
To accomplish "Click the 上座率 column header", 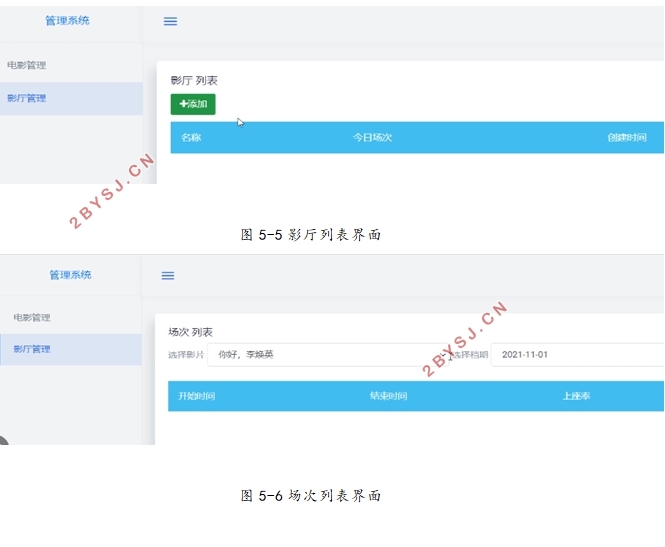I will (576, 396).
